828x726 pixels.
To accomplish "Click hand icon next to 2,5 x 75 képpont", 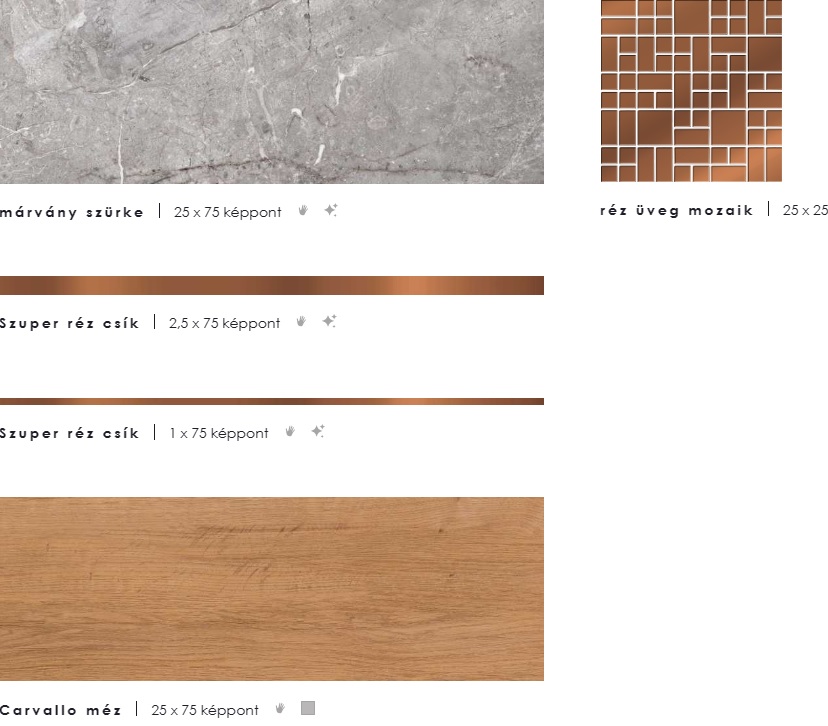I will click(301, 322).
